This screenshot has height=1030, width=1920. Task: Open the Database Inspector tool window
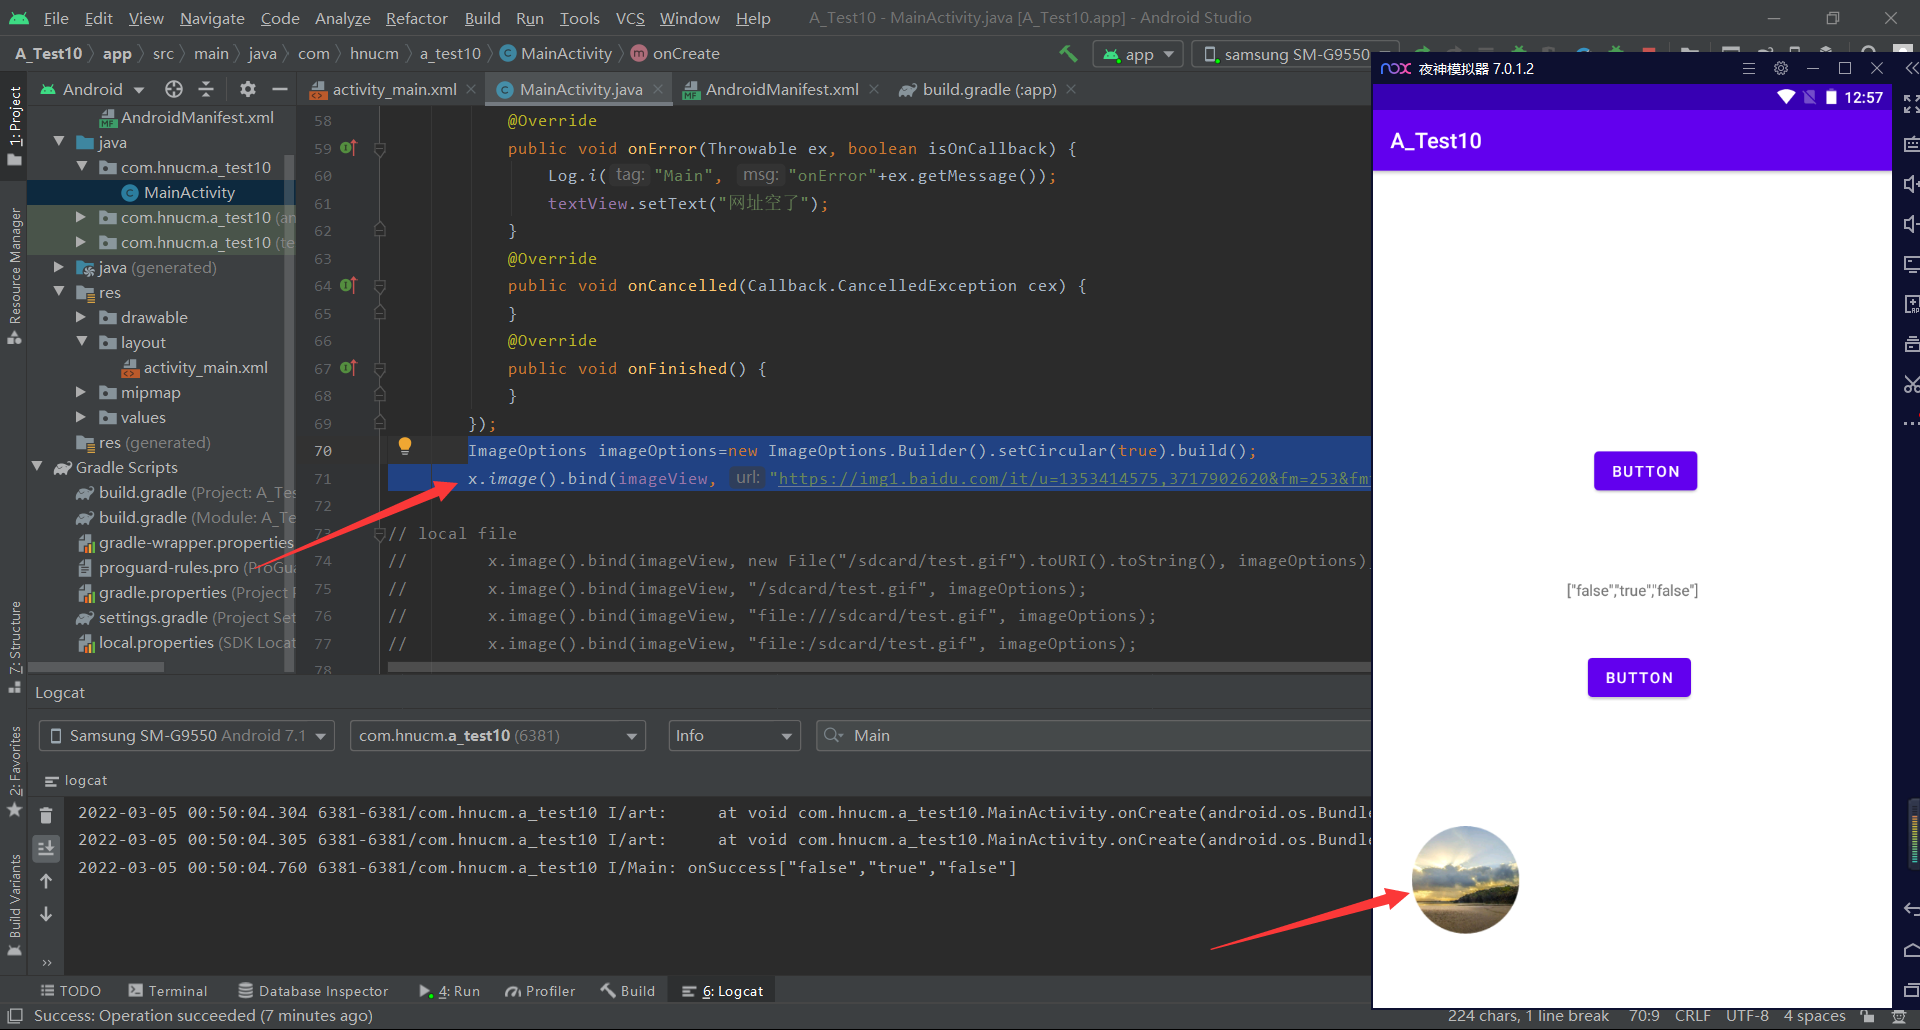pyautogui.click(x=313, y=991)
